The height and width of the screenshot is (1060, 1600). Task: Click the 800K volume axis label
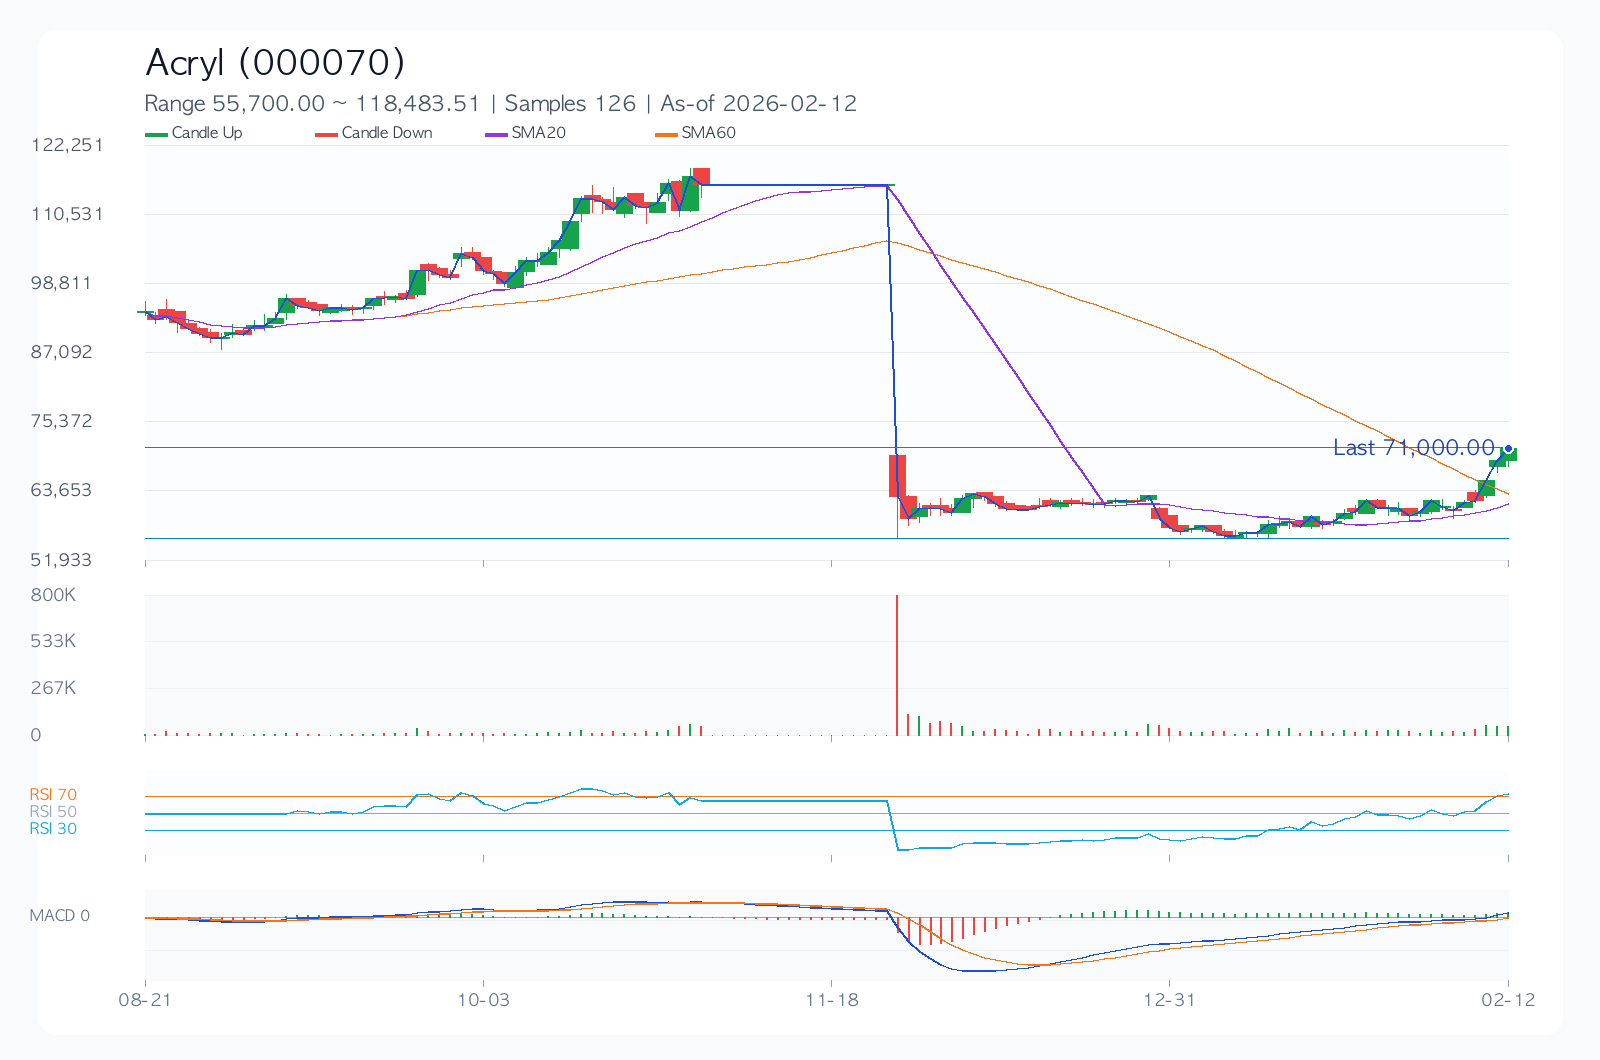coord(53,595)
